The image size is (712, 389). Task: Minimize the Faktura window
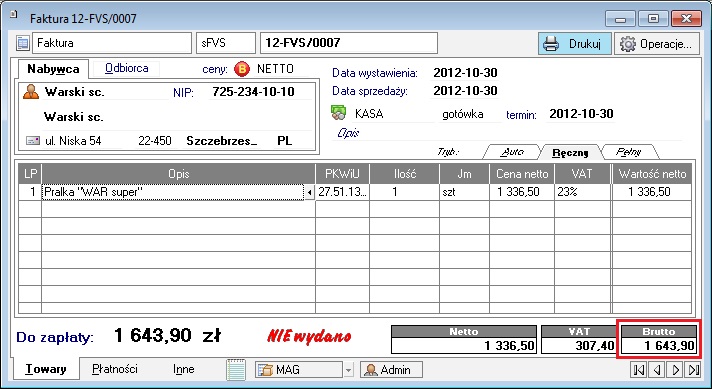point(620,19)
